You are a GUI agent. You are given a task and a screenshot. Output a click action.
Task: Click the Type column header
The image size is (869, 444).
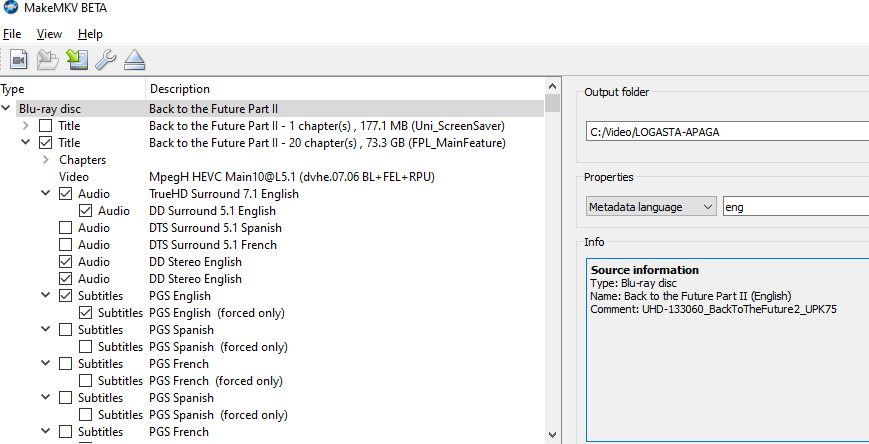tap(73, 89)
